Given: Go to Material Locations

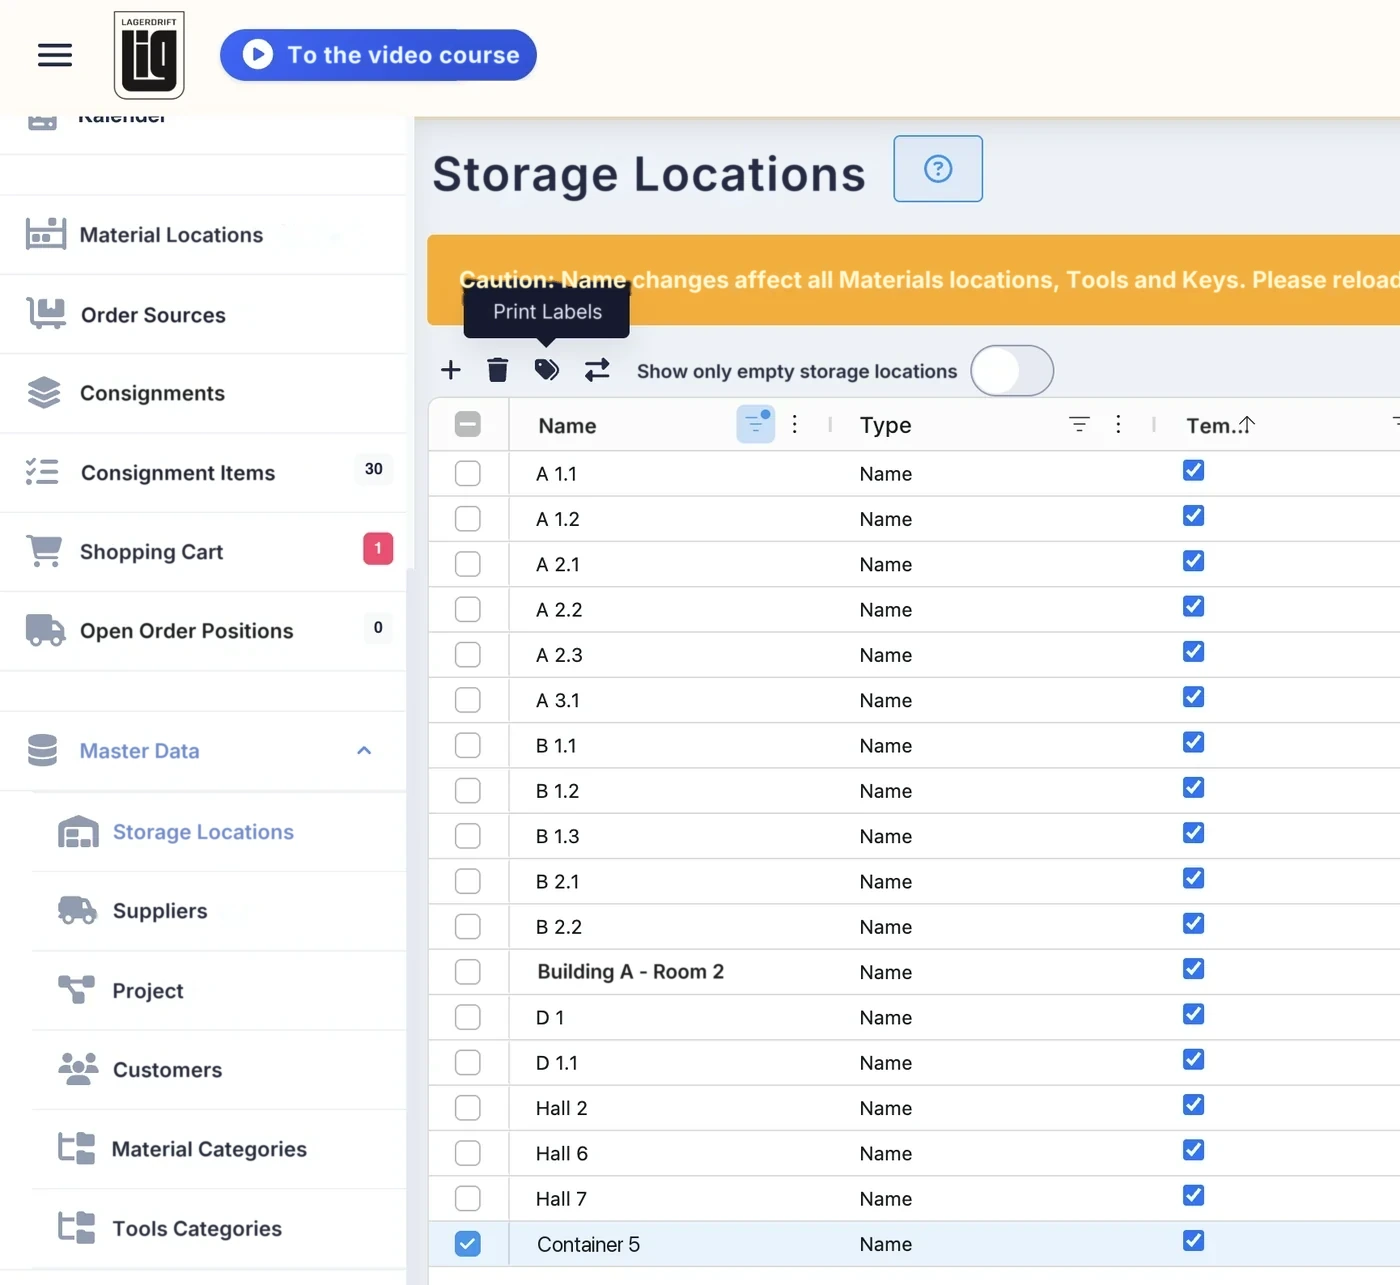Looking at the screenshot, I should (203, 235).
